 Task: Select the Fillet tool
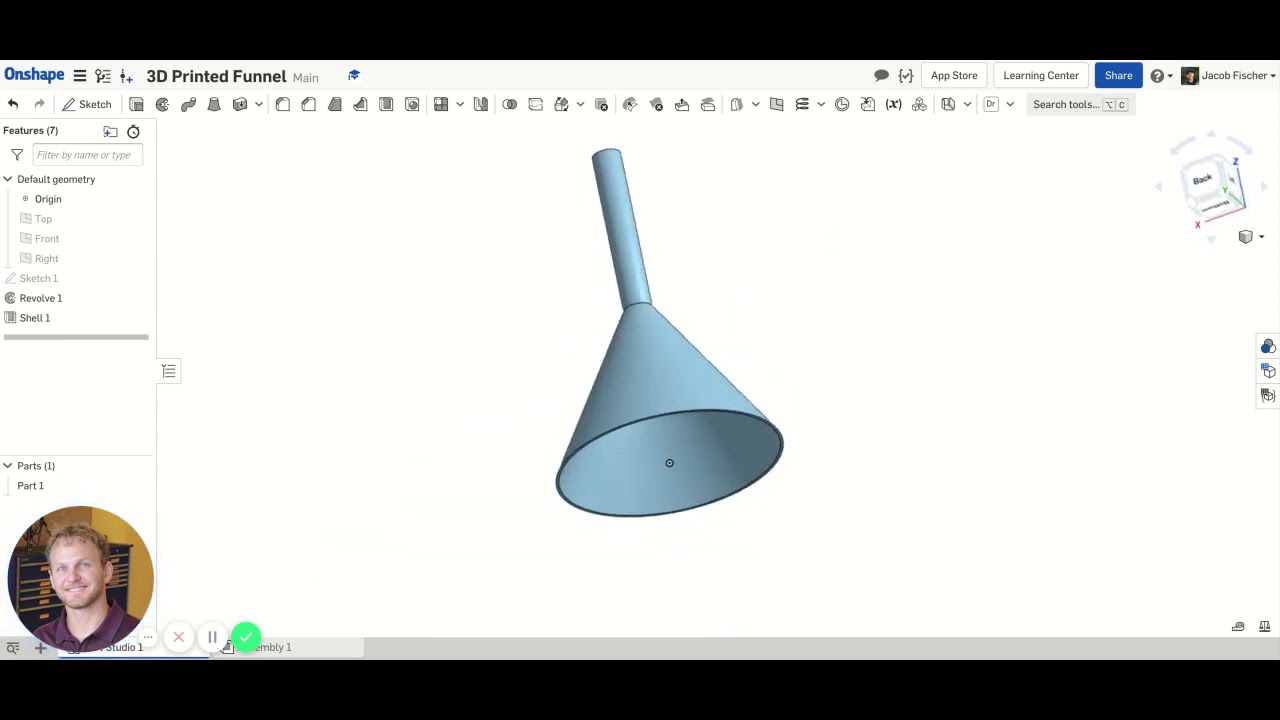pyautogui.click(x=283, y=104)
